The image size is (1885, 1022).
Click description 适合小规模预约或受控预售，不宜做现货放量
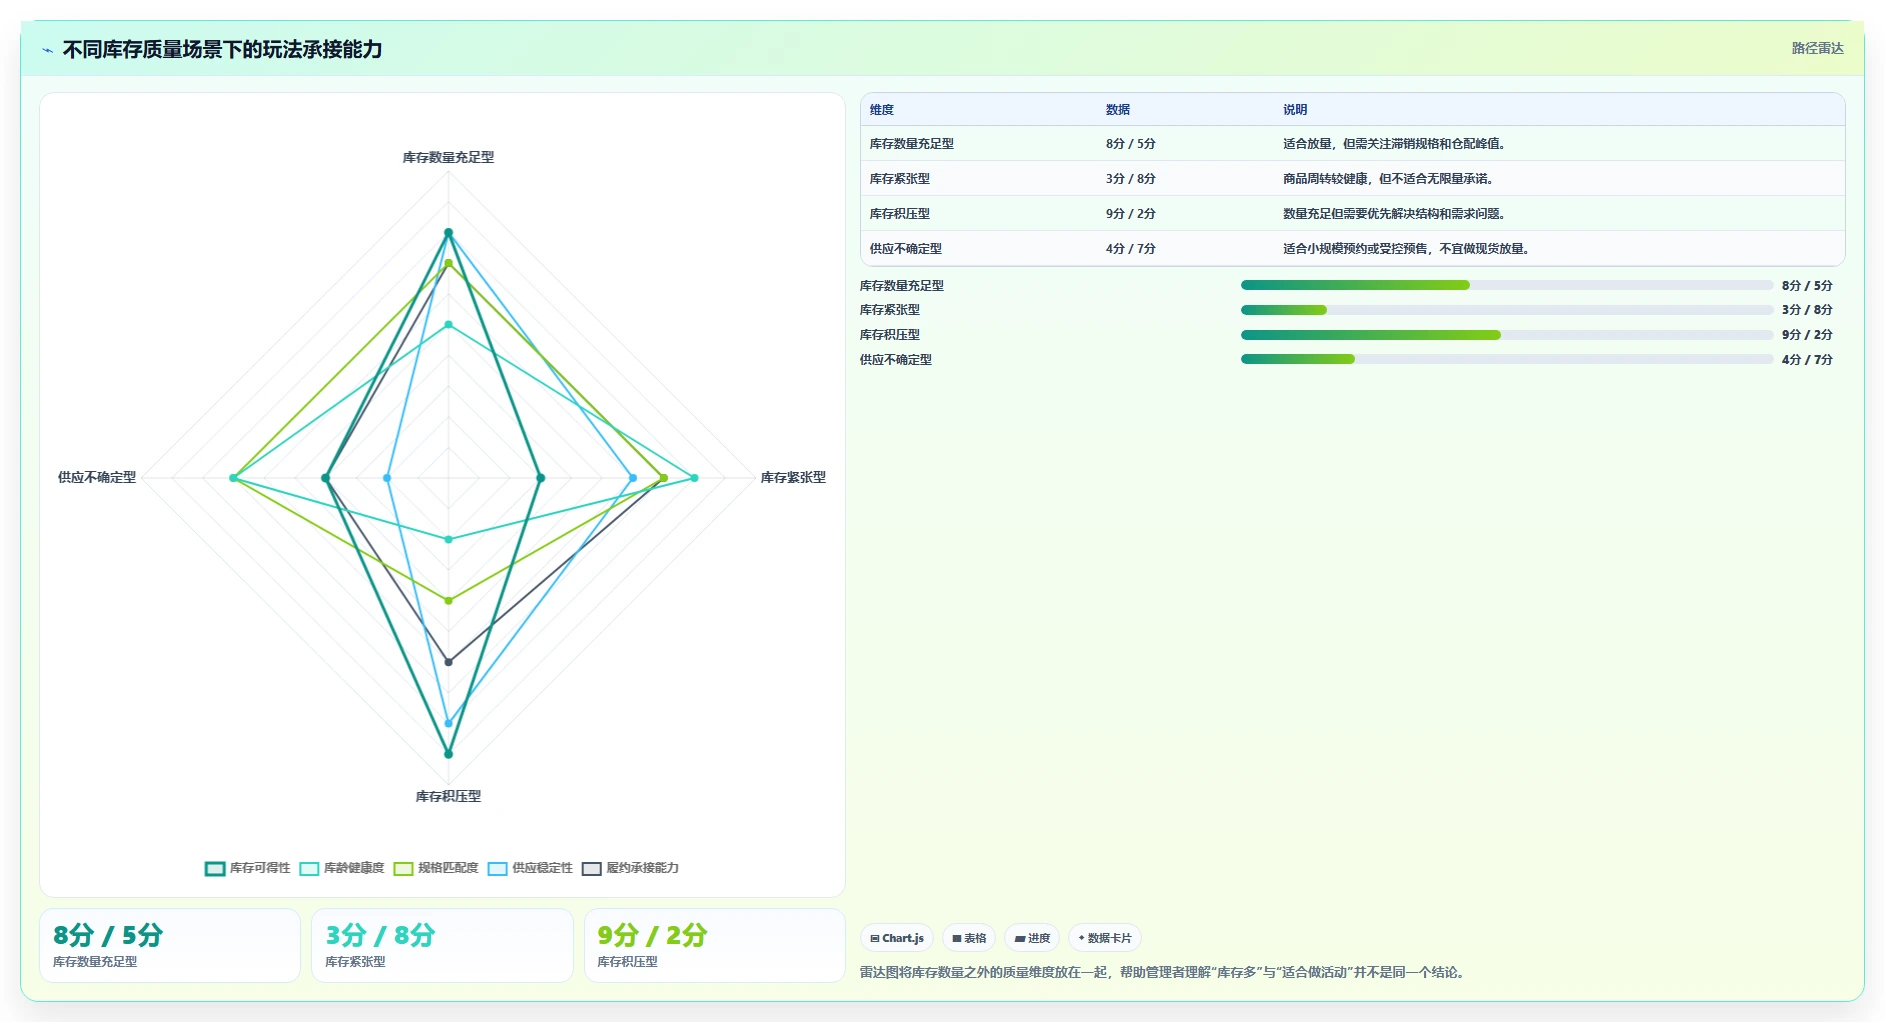1406,249
